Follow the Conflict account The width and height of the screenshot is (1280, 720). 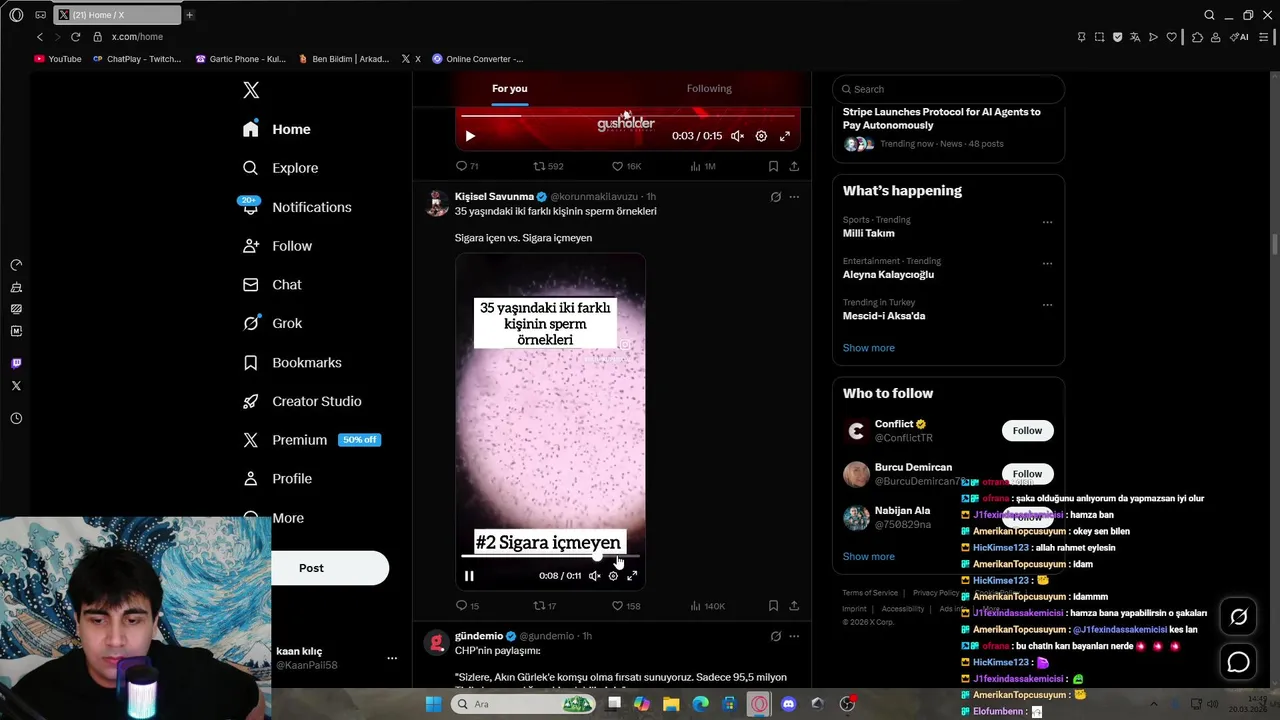1027,431
